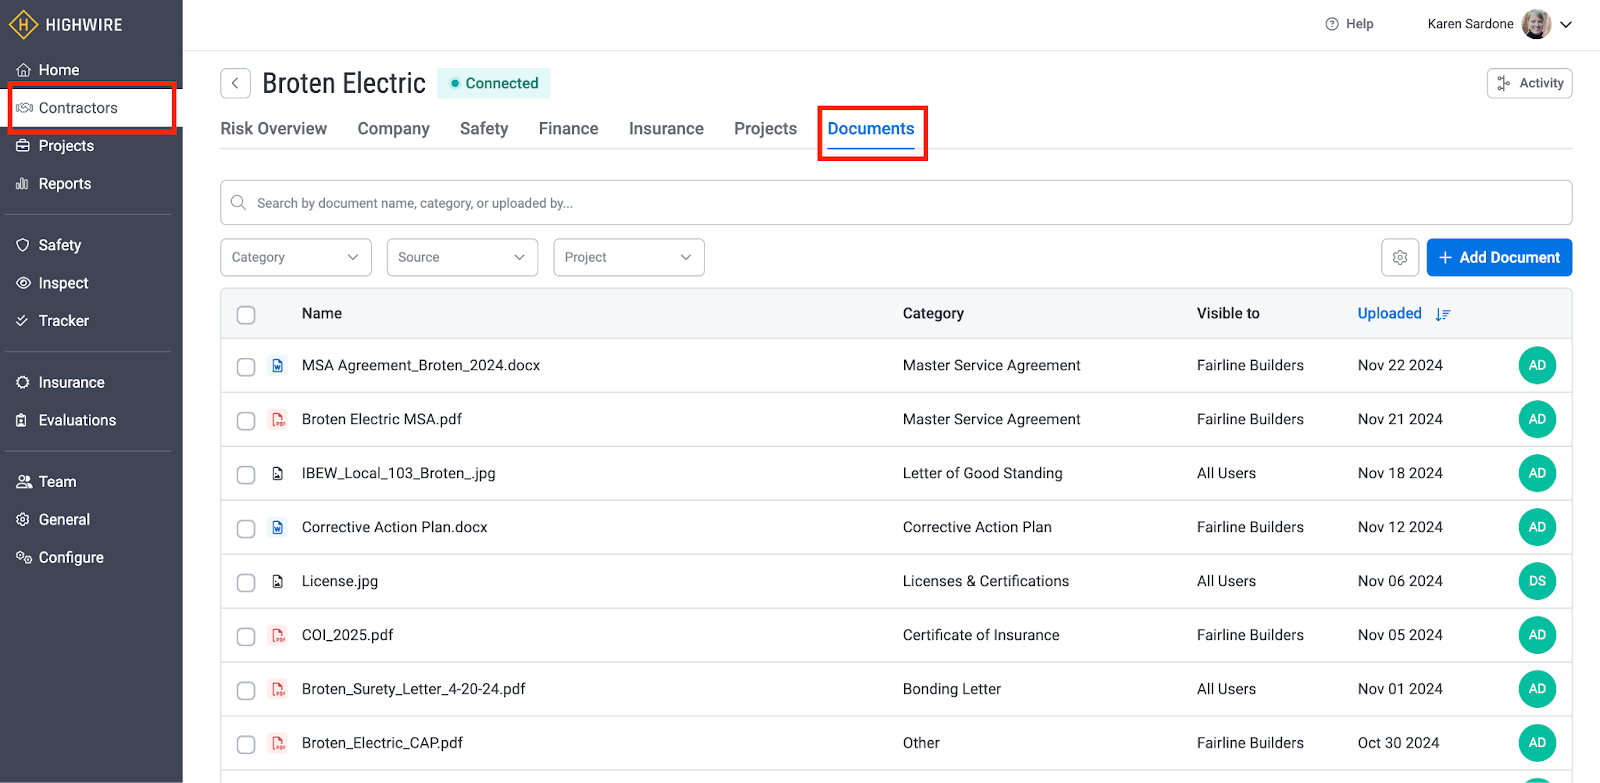The height and width of the screenshot is (783, 1600).
Task: Open table settings gear icon
Action: (x=1400, y=257)
